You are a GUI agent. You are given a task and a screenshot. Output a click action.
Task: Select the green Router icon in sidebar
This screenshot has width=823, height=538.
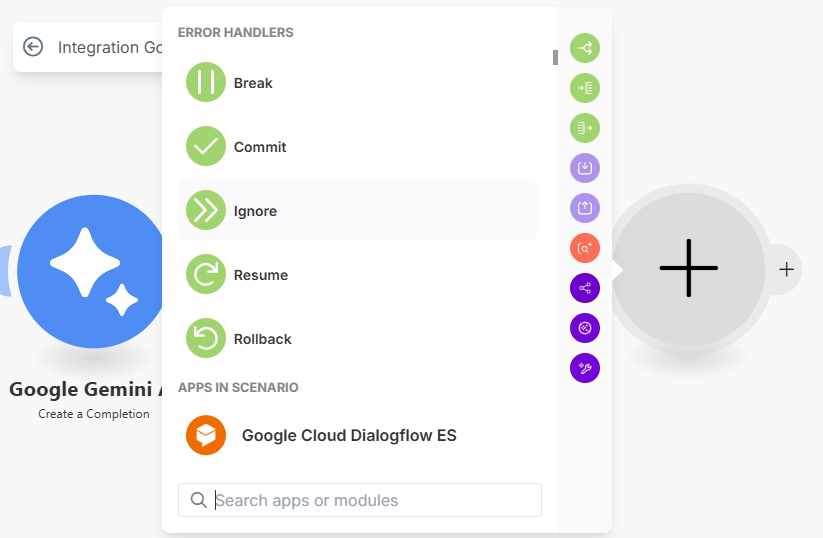[585, 48]
